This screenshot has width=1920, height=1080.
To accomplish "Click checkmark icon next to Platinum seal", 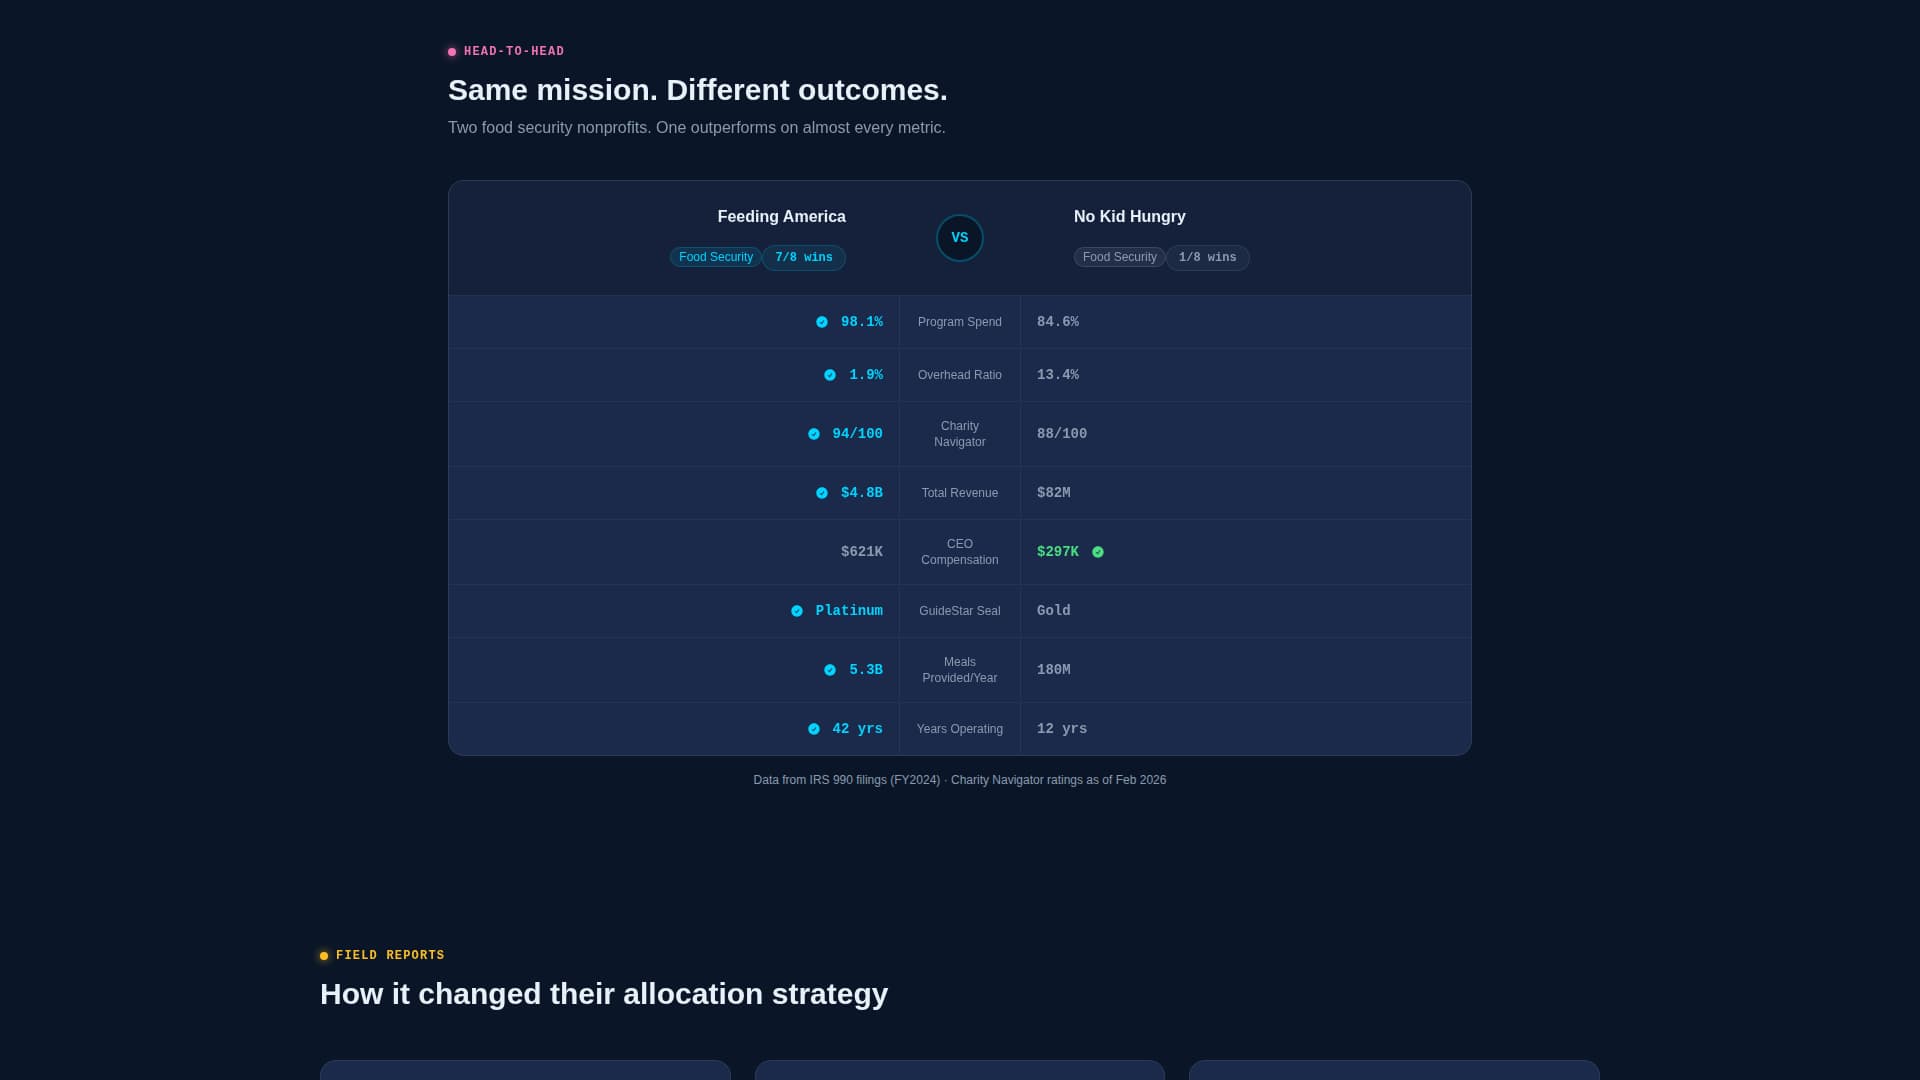I will tap(797, 611).
